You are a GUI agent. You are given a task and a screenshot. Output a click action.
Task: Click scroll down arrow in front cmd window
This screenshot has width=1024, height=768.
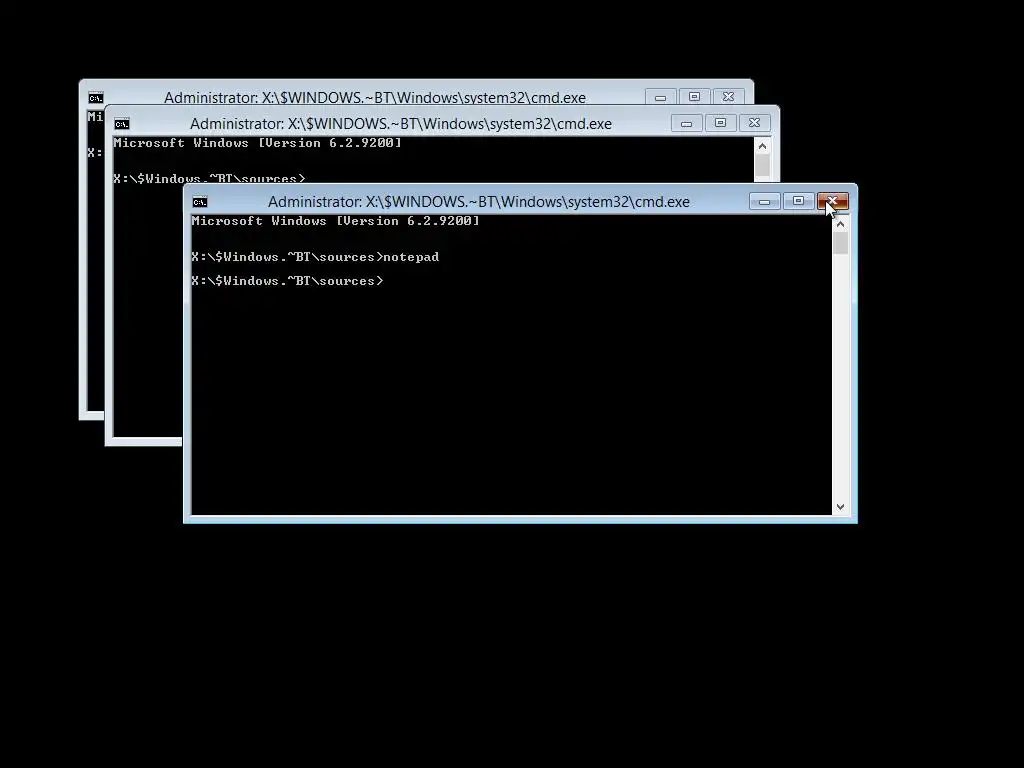pyautogui.click(x=840, y=507)
